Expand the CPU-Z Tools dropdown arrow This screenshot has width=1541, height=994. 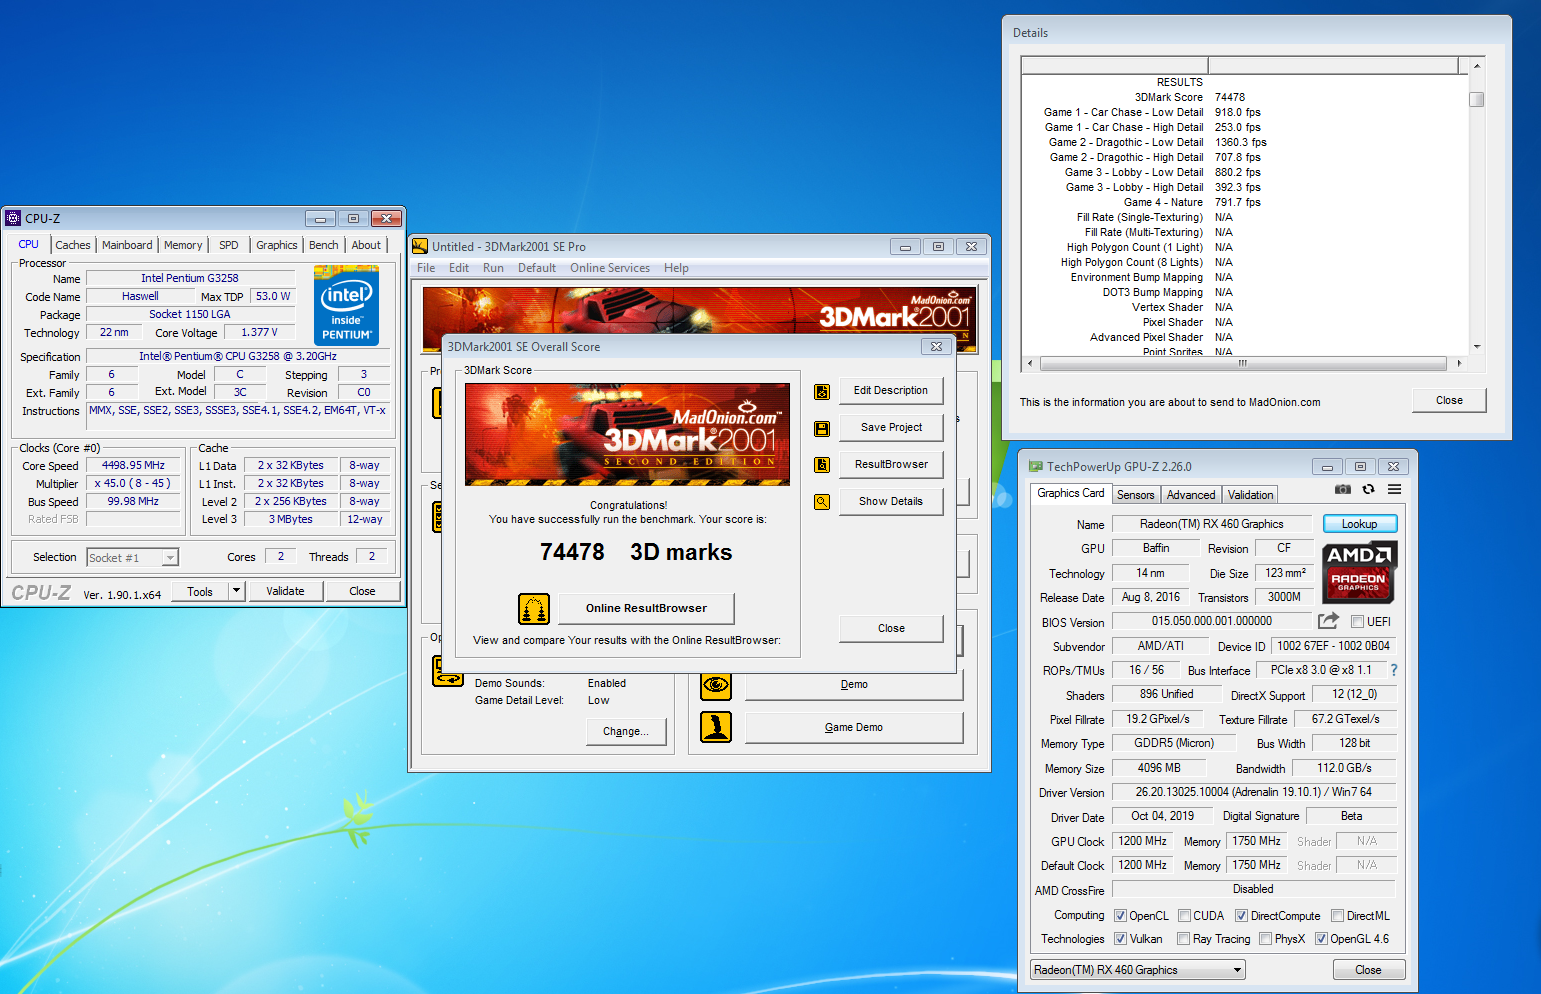coord(237,591)
